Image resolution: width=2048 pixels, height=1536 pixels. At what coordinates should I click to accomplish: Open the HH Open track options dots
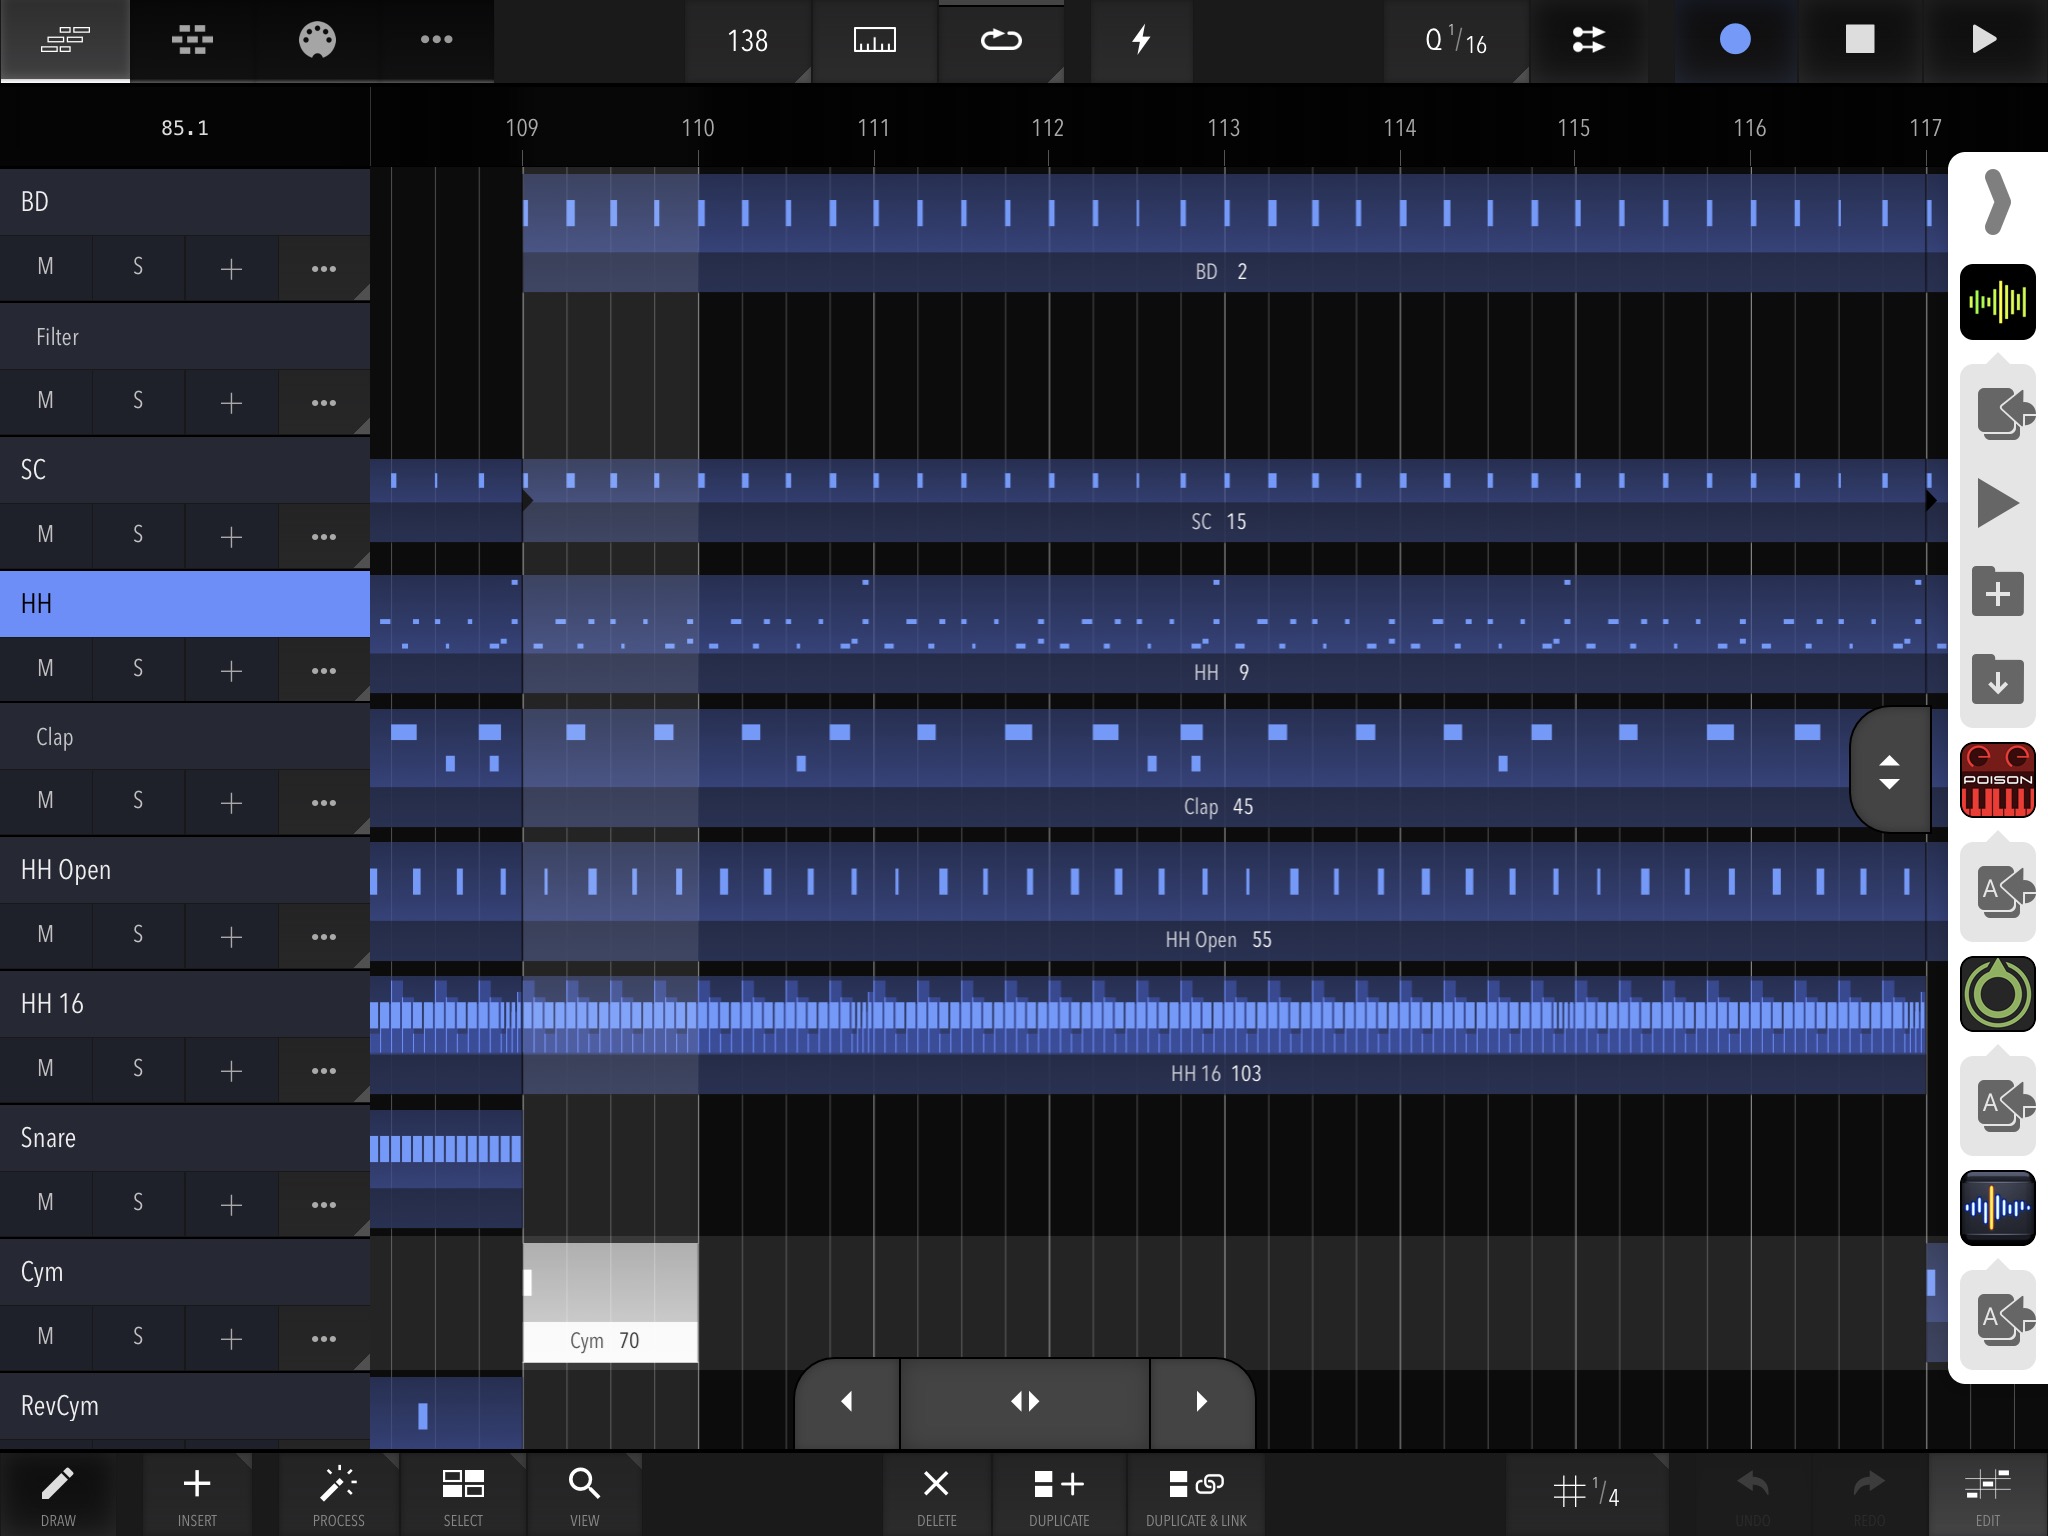[324, 936]
